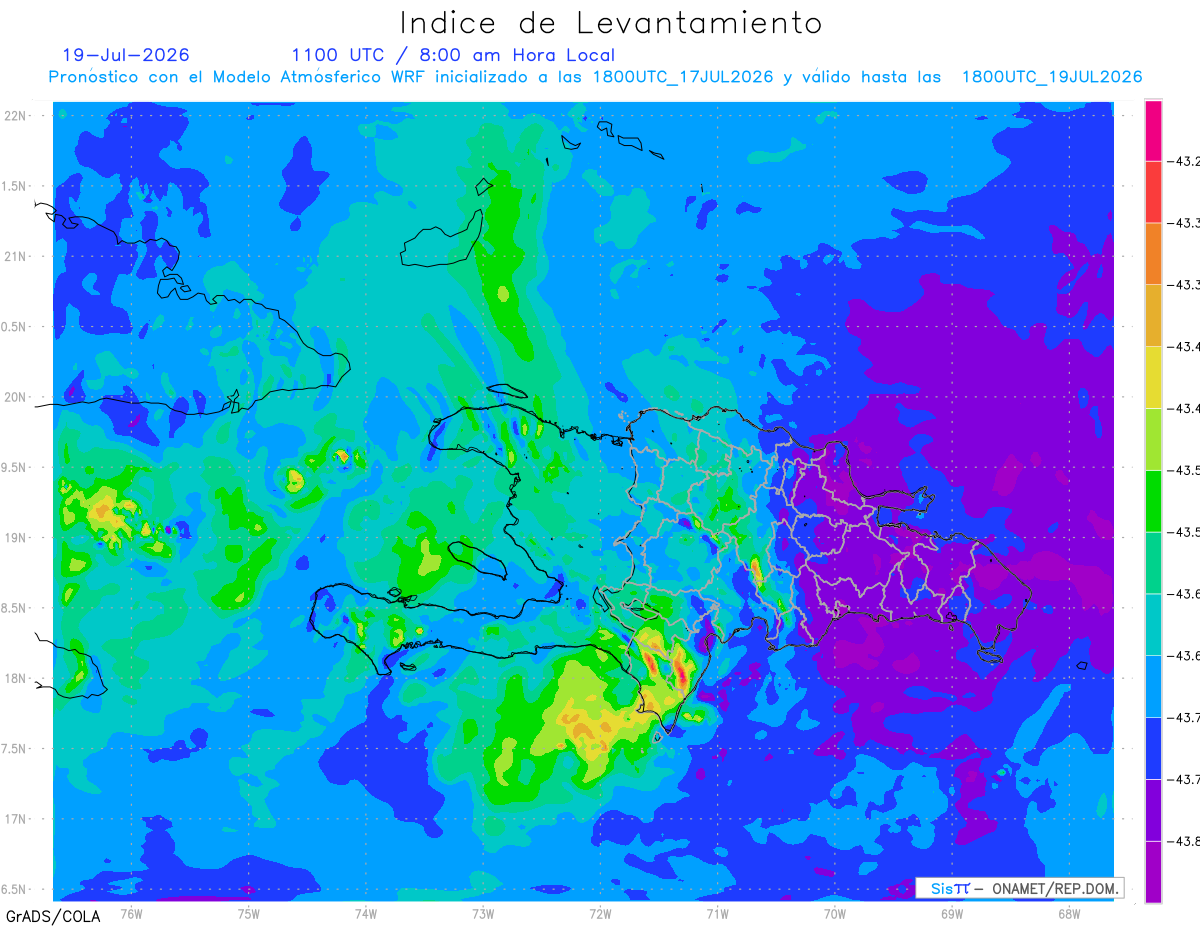Click the "19N" latitude label
This screenshot has height=927, width=1200.
[16, 538]
